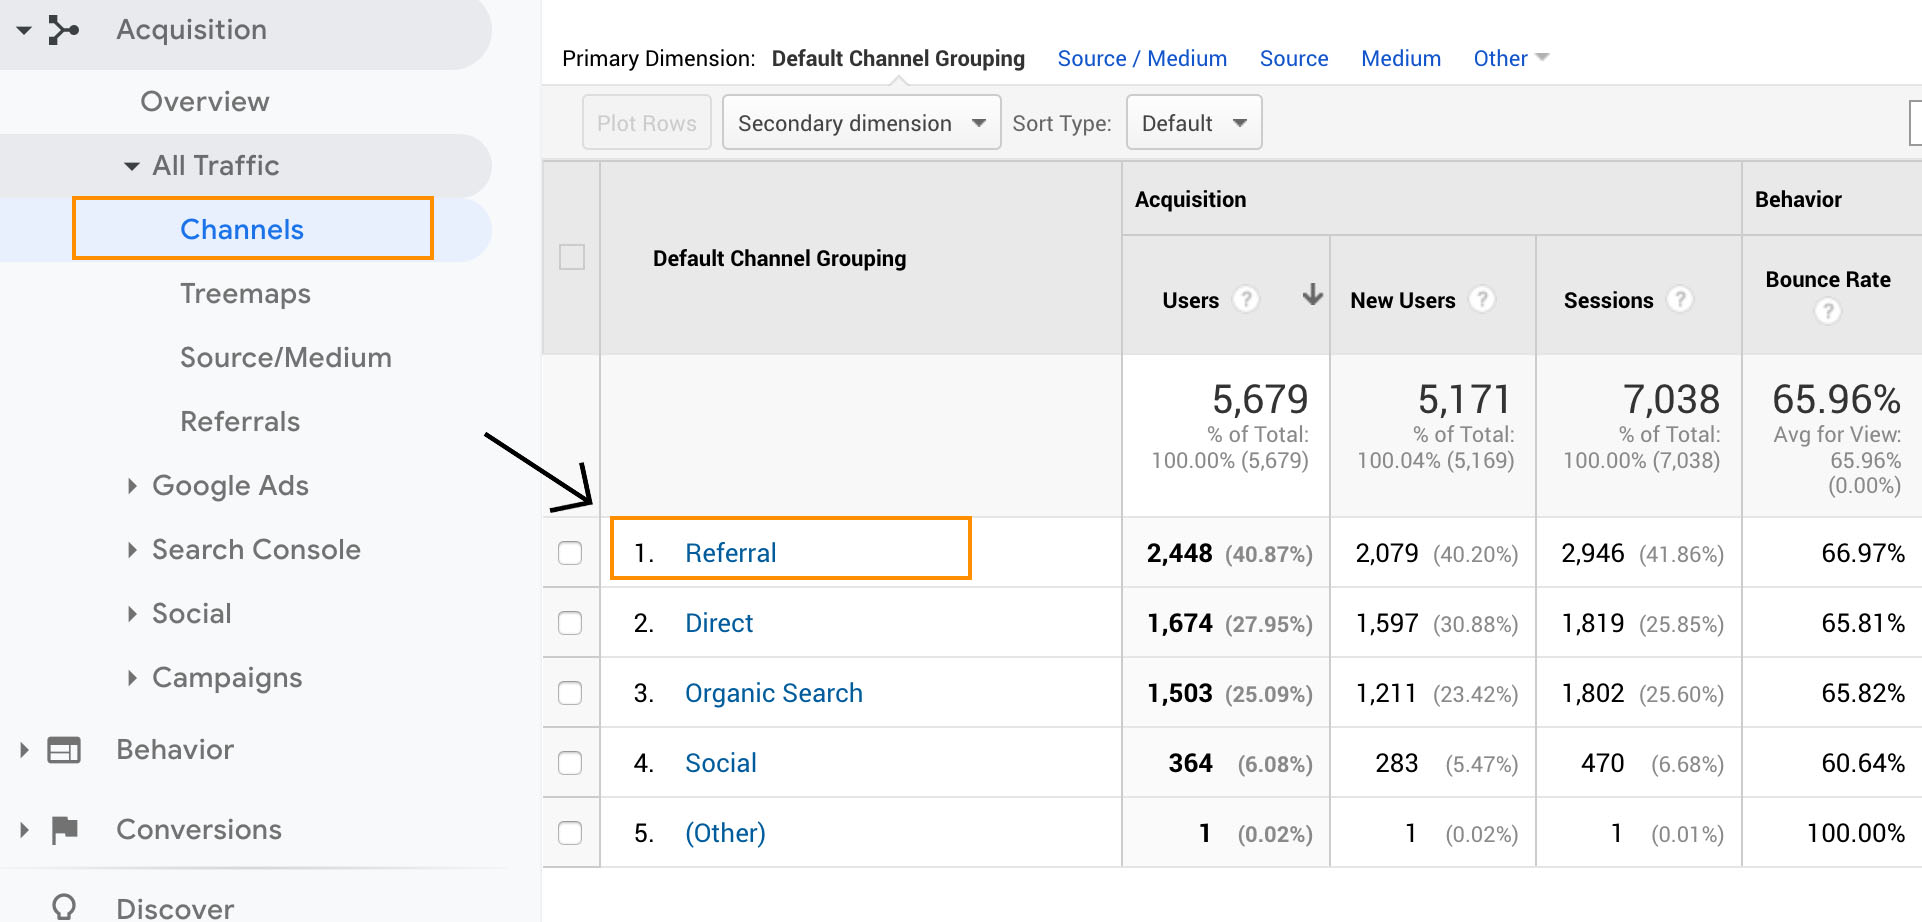The height and width of the screenshot is (922, 1922).
Task: Sort by the Users column header
Action: coord(1190,300)
